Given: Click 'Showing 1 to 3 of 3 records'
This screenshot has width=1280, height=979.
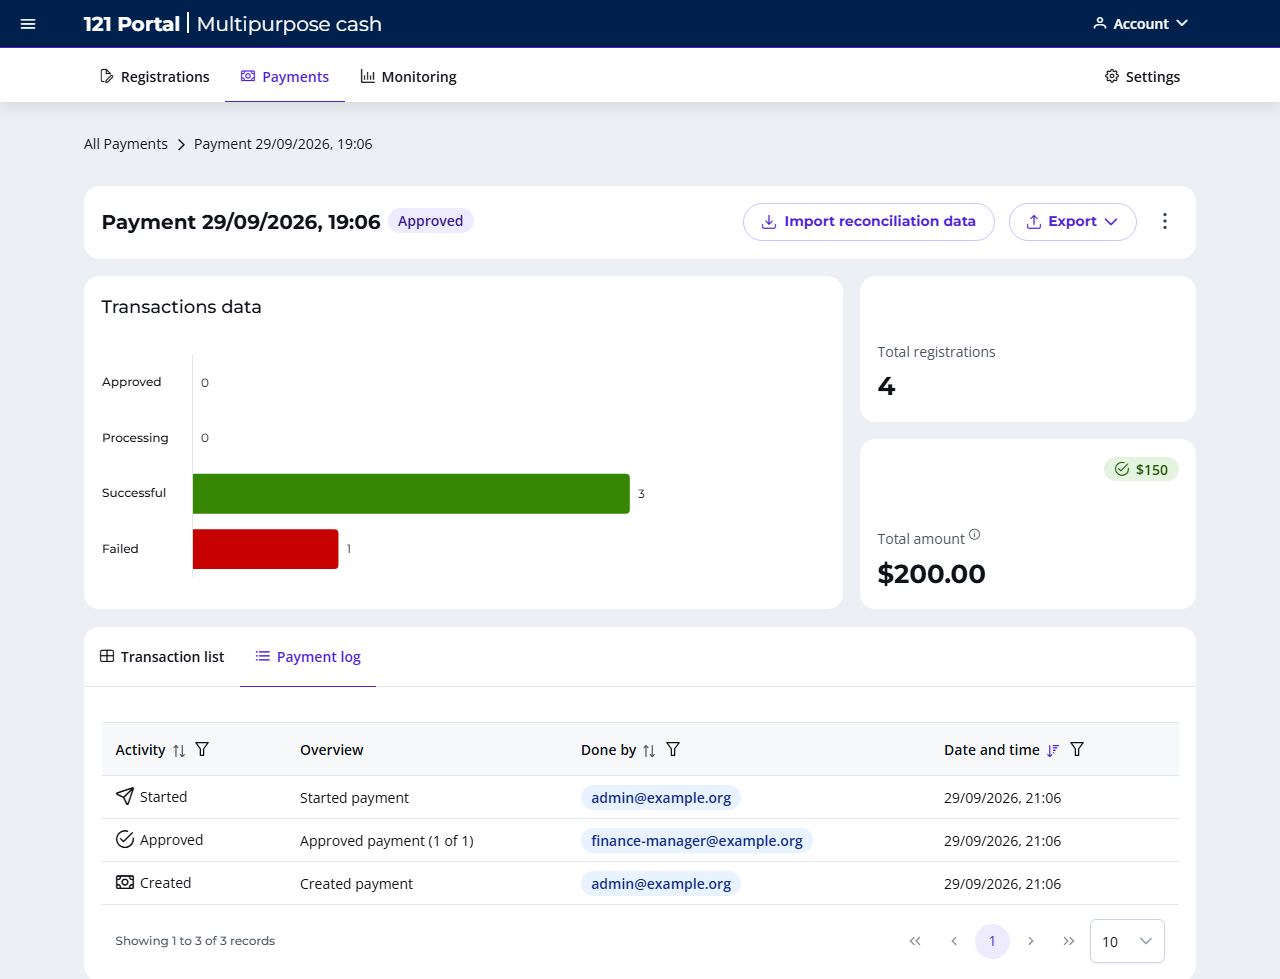Looking at the screenshot, I should [195, 941].
